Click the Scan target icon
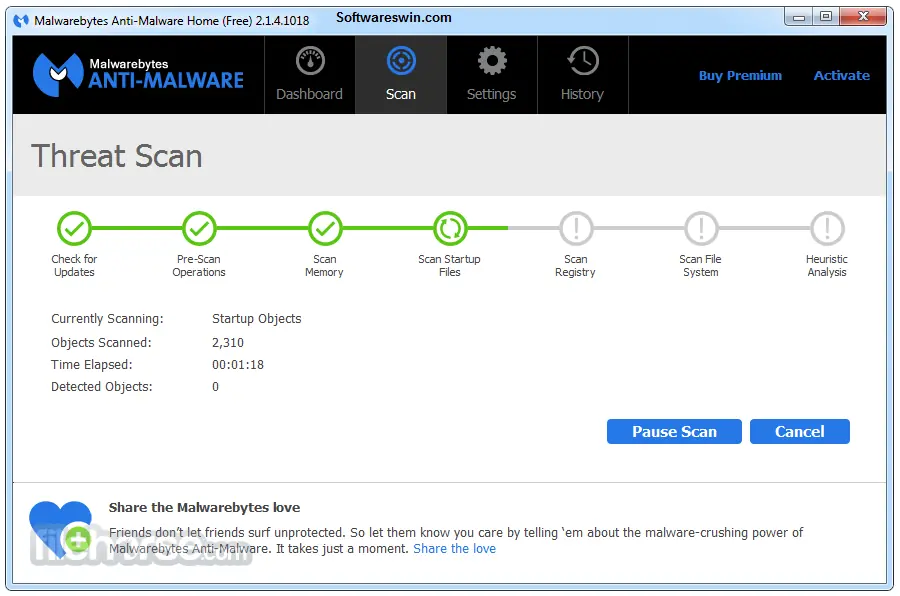The height and width of the screenshot is (596, 900). point(401,61)
